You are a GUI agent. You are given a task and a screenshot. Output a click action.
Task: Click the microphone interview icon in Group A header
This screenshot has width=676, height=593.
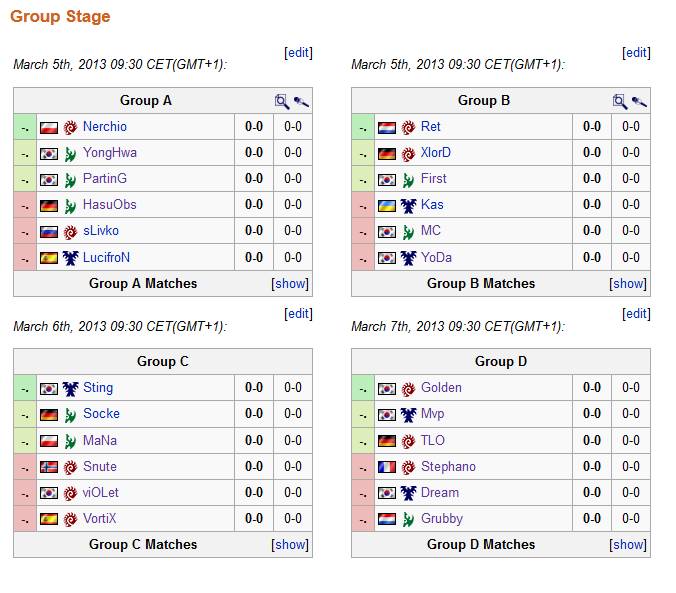301,101
